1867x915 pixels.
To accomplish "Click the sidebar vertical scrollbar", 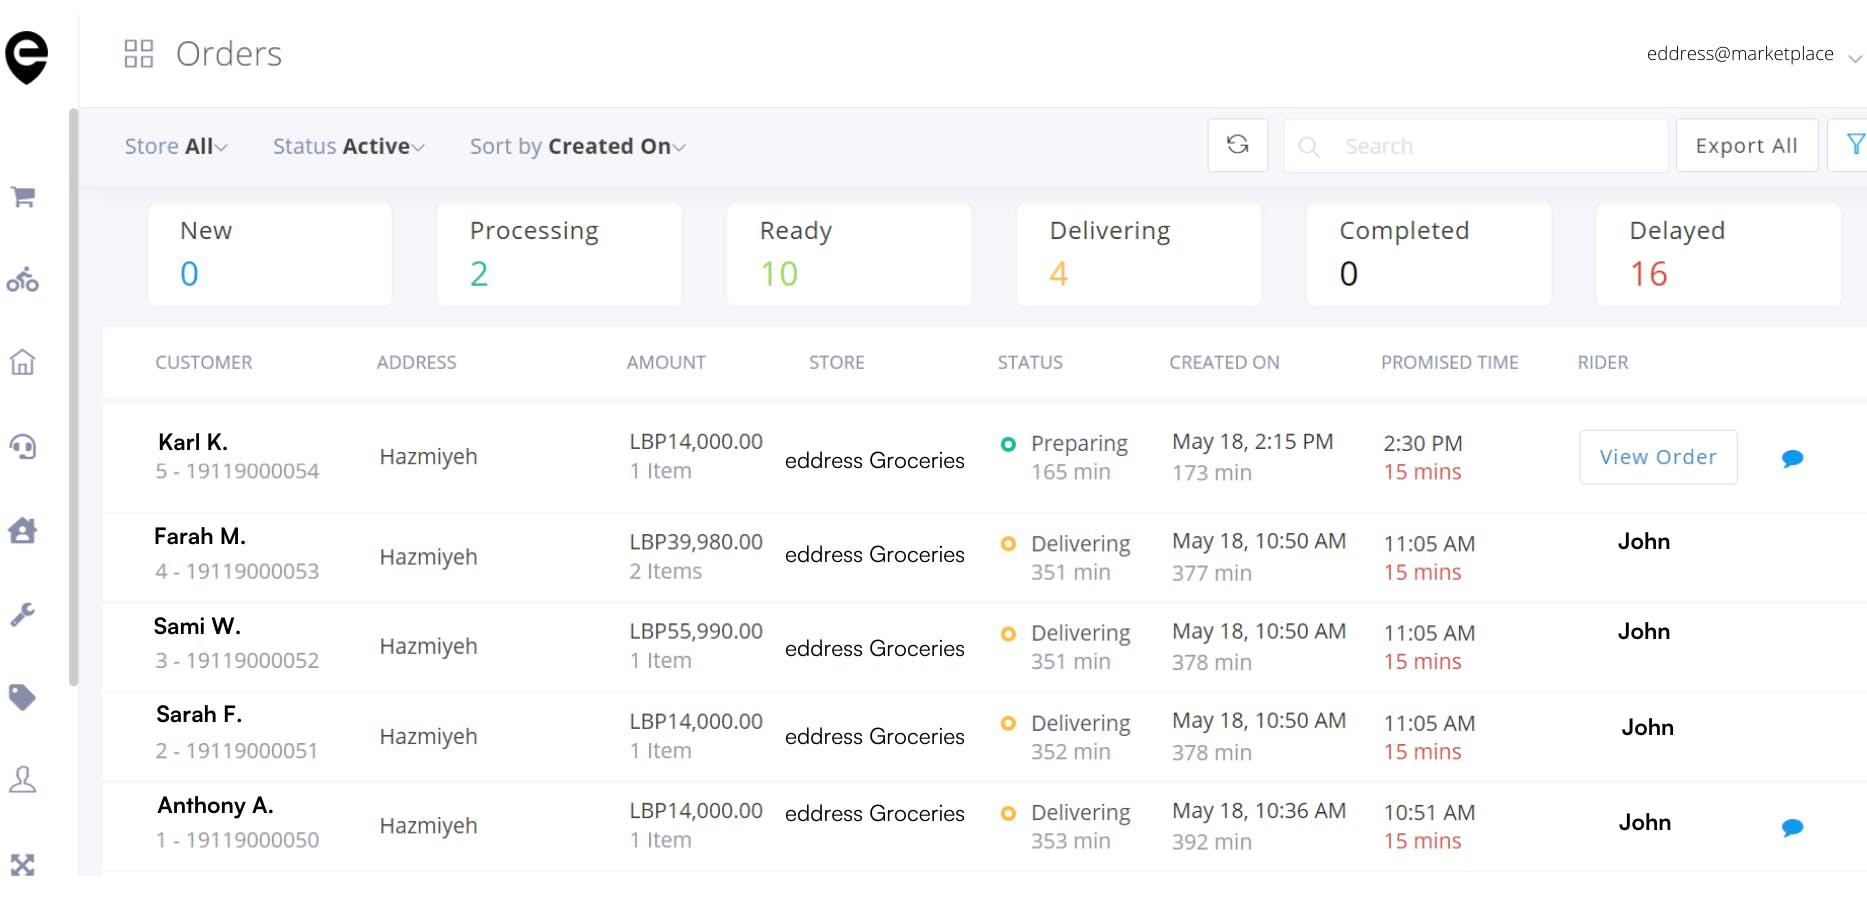I will pos(73,398).
